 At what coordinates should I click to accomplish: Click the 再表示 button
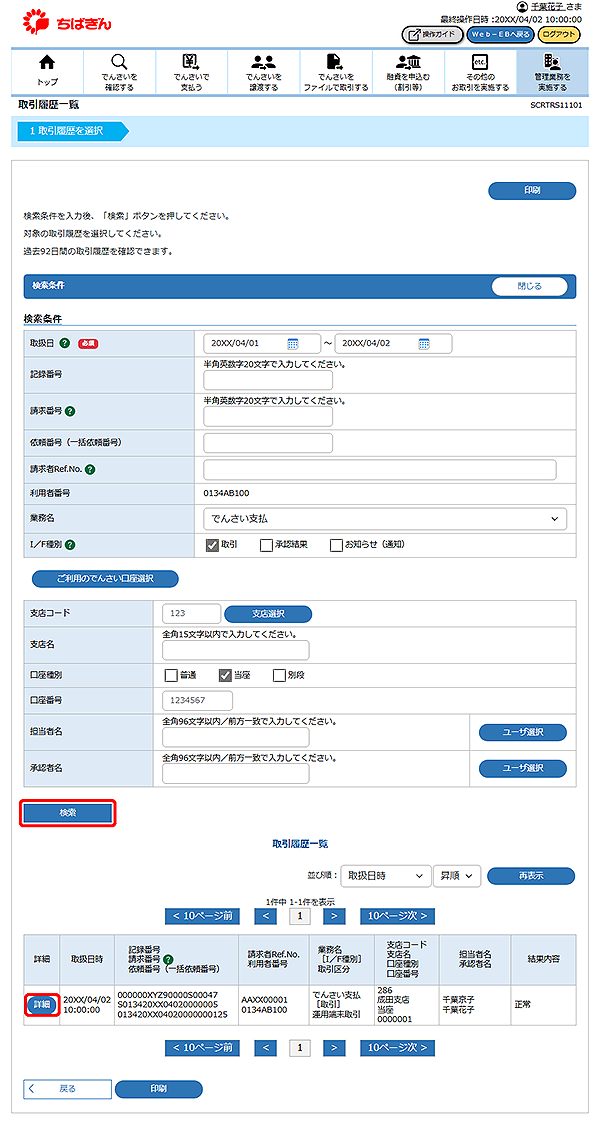click(531, 876)
